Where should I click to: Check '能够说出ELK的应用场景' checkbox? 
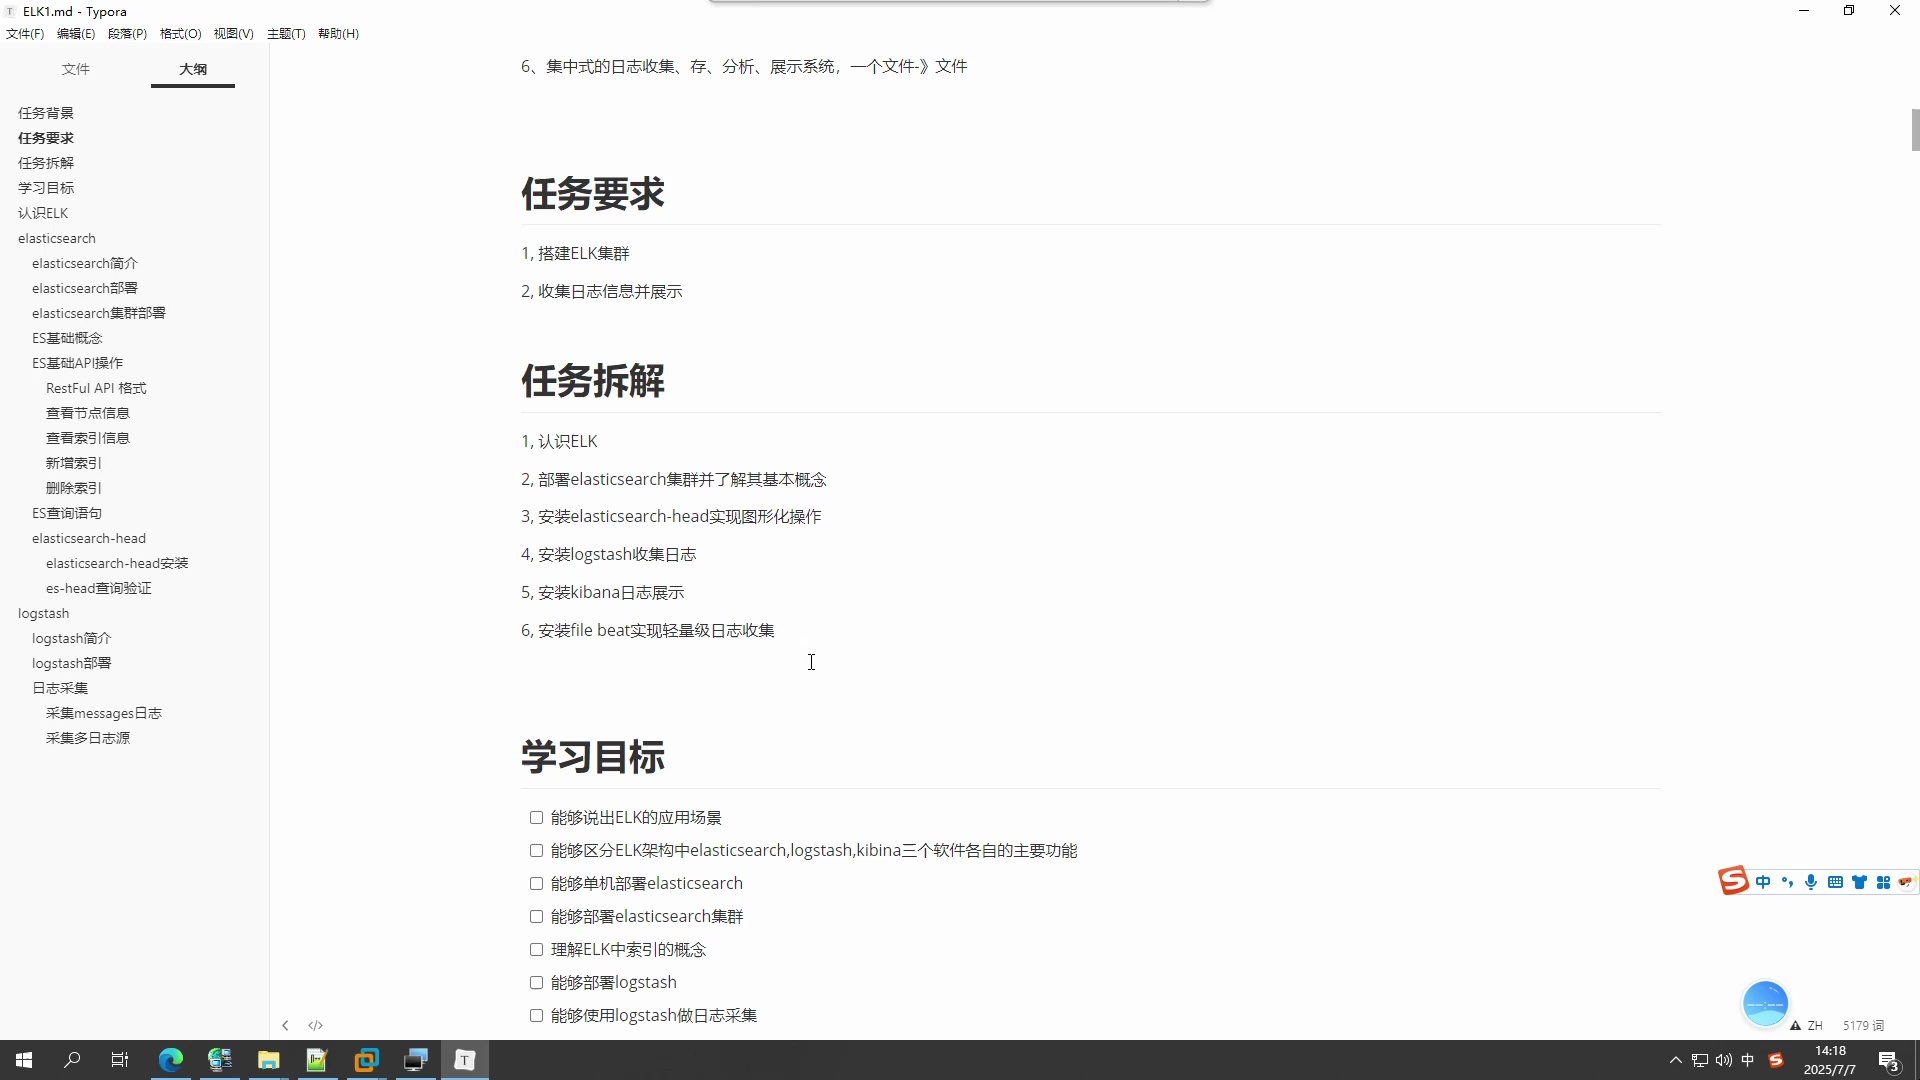(x=536, y=818)
